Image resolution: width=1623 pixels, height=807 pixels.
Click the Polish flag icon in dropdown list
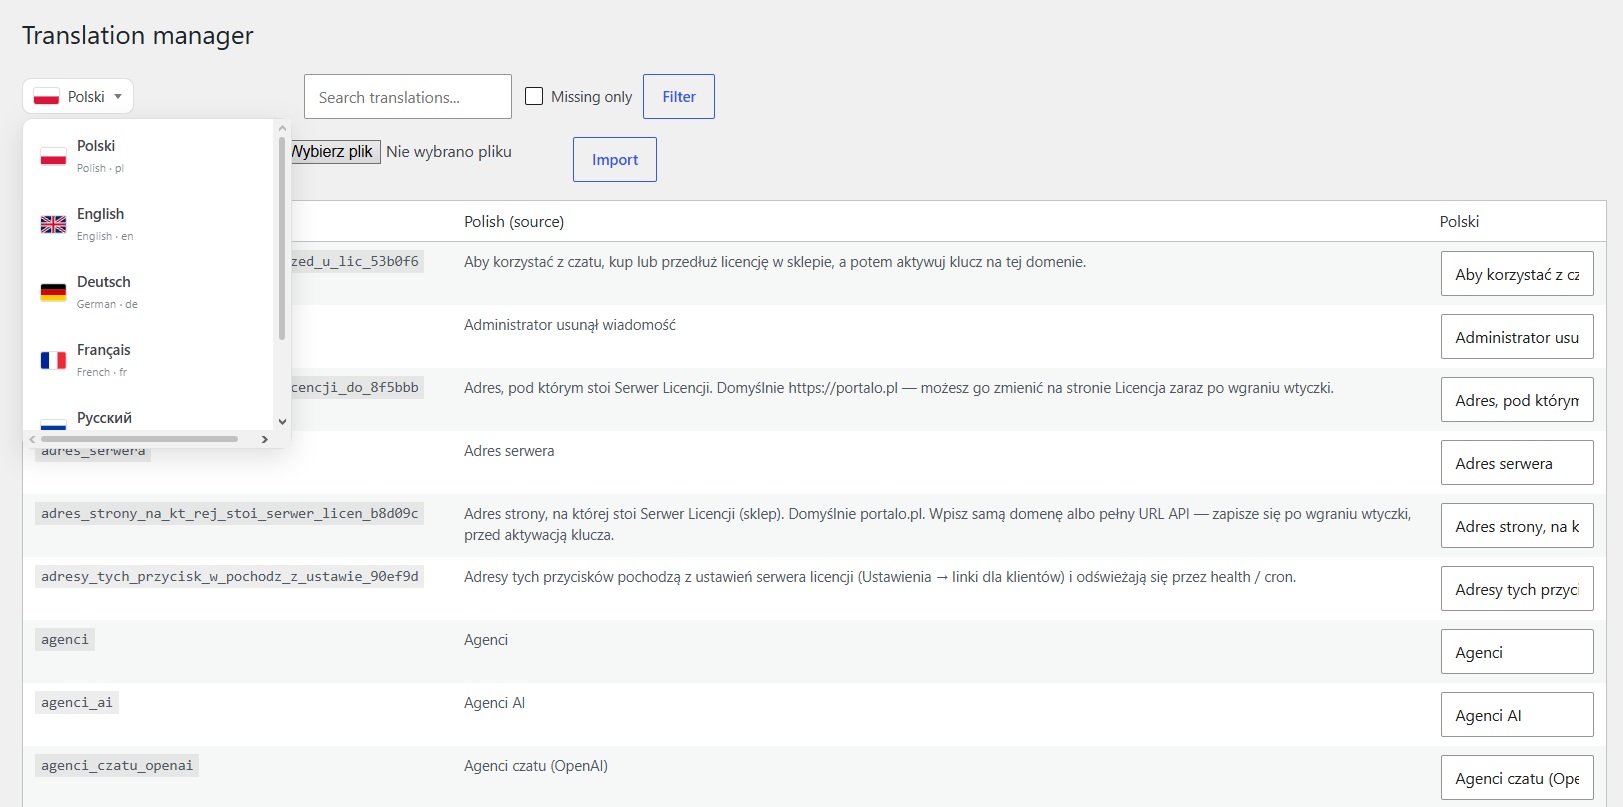click(53, 157)
